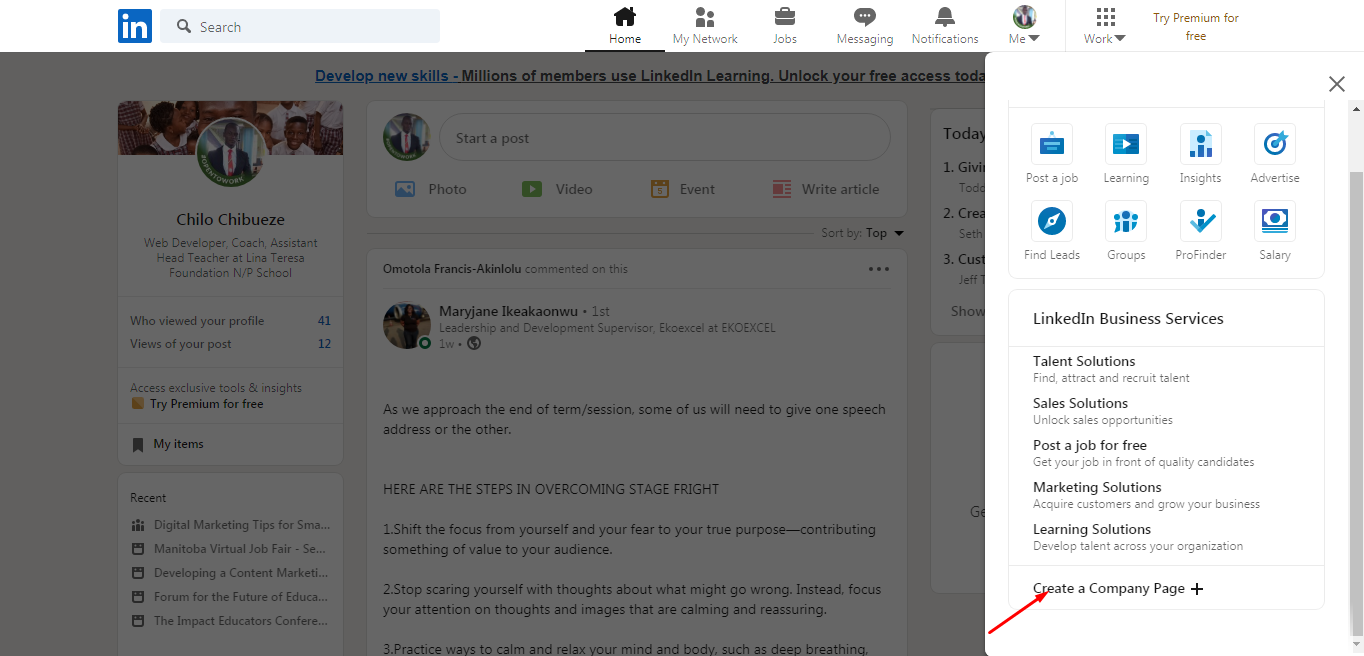The width and height of the screenshot is (1364, 656).
Task: Toggle the Work apps grid menu
Action: pos(1105,26)
